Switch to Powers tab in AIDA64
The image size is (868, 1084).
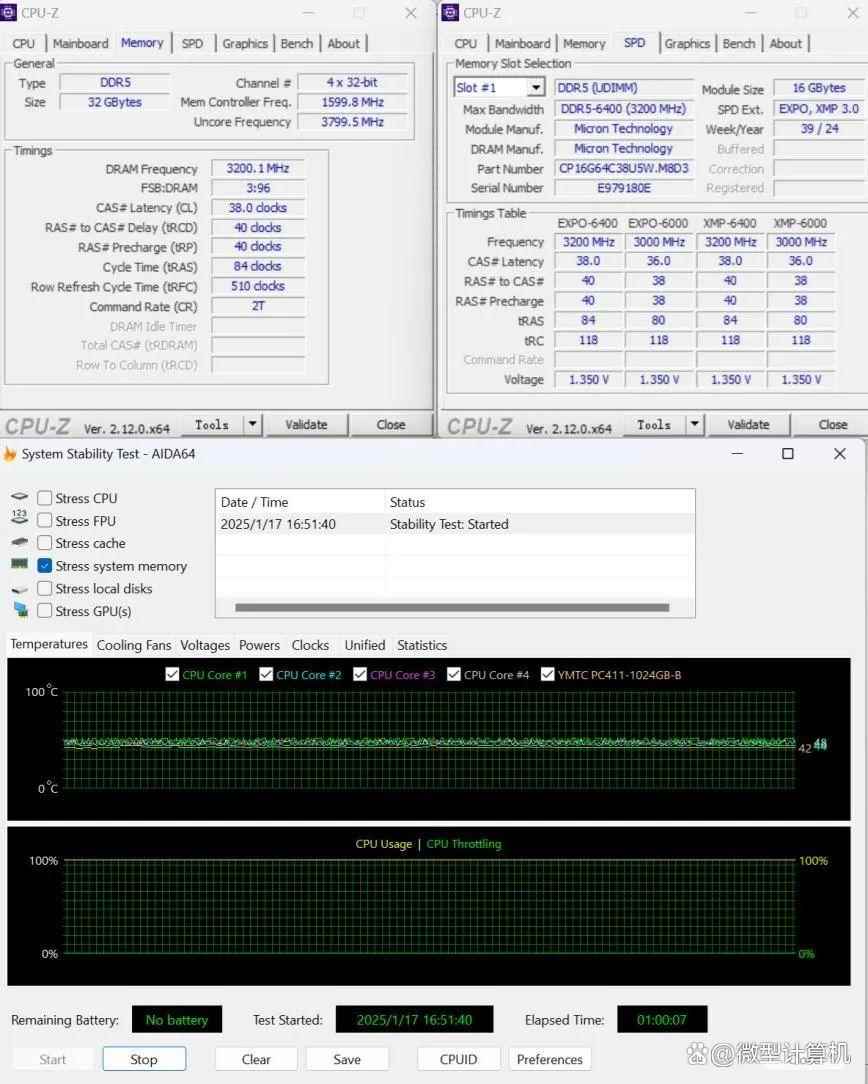pos(259,644)
